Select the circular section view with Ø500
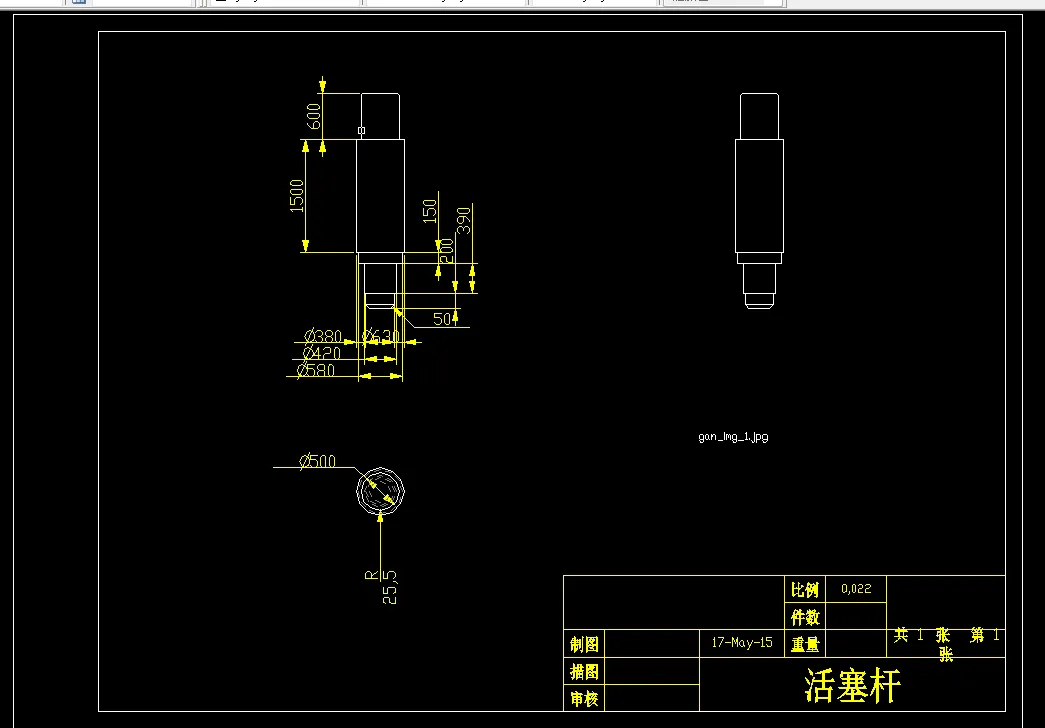Image resolution: width=1045 pixels, height=728 pixels. (x=381, y=491)
